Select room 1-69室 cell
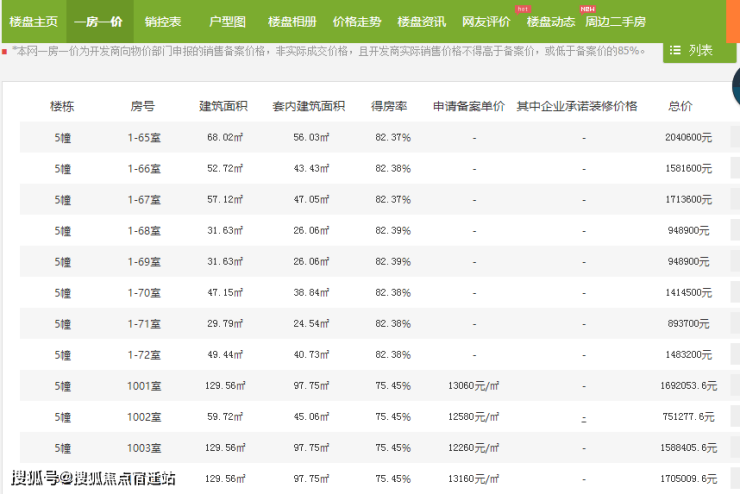This screenshot has width=740, height=494. tap(144, 262)
